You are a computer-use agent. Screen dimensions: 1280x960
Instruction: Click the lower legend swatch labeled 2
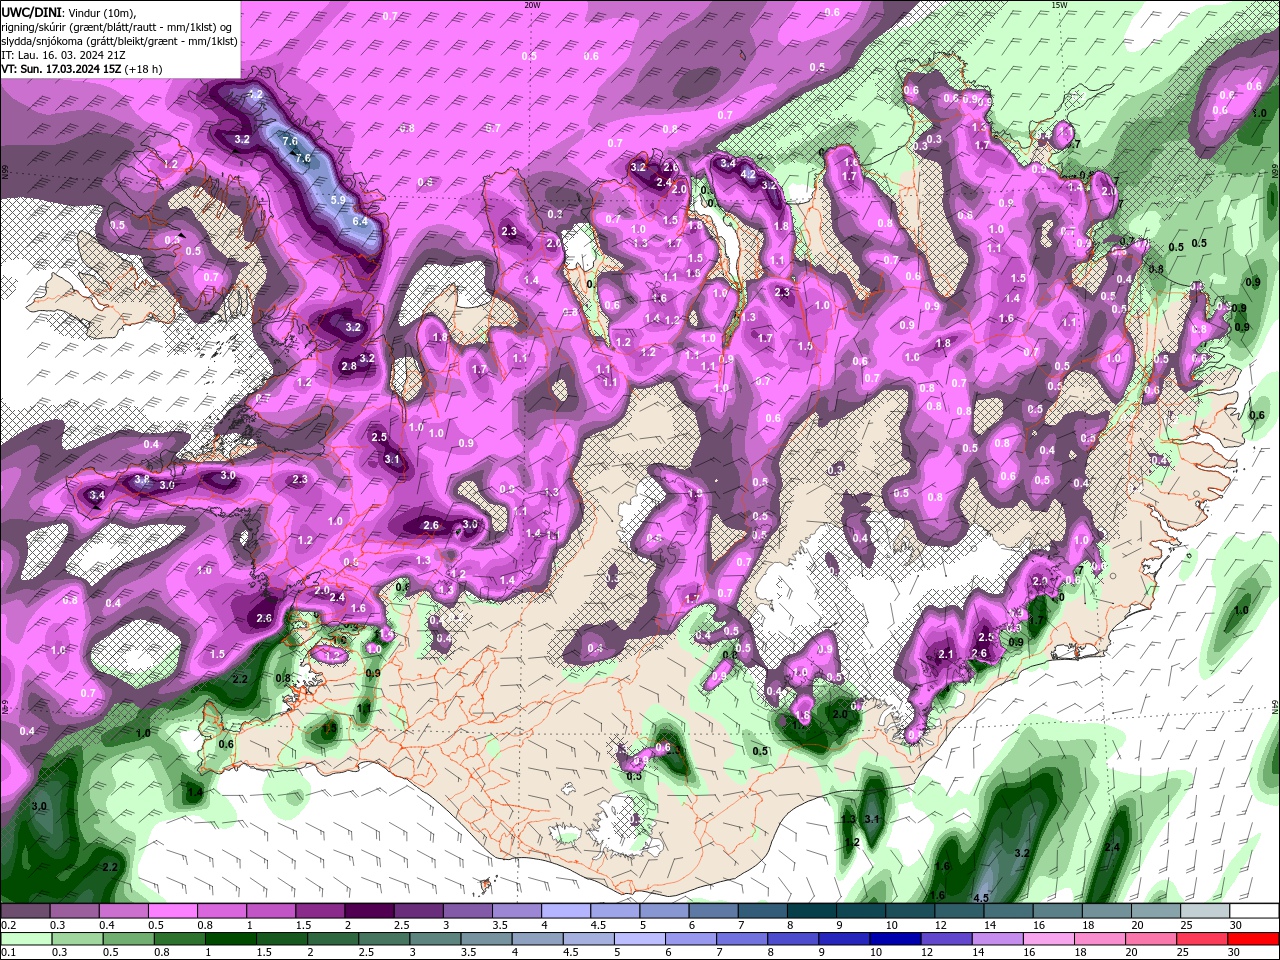[x=332, y=939]
